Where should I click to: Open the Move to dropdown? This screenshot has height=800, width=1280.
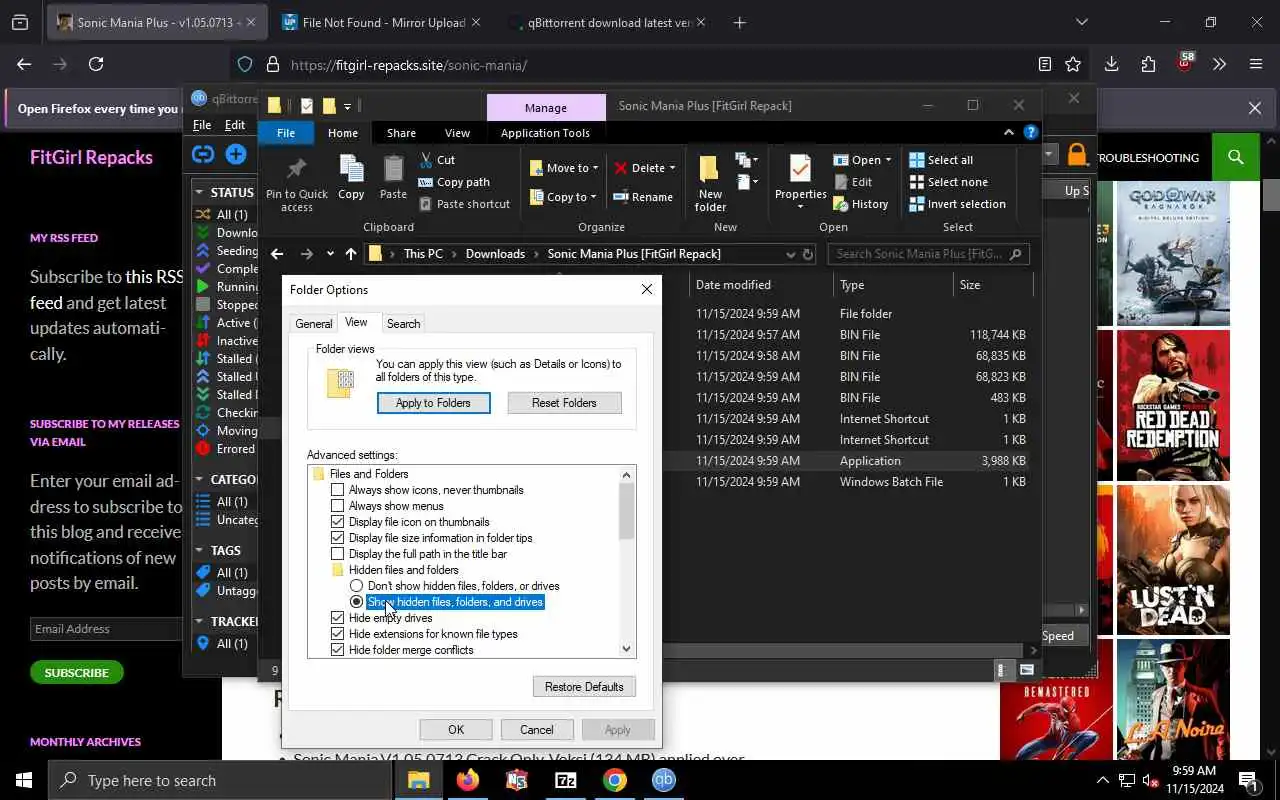point(564,168)
